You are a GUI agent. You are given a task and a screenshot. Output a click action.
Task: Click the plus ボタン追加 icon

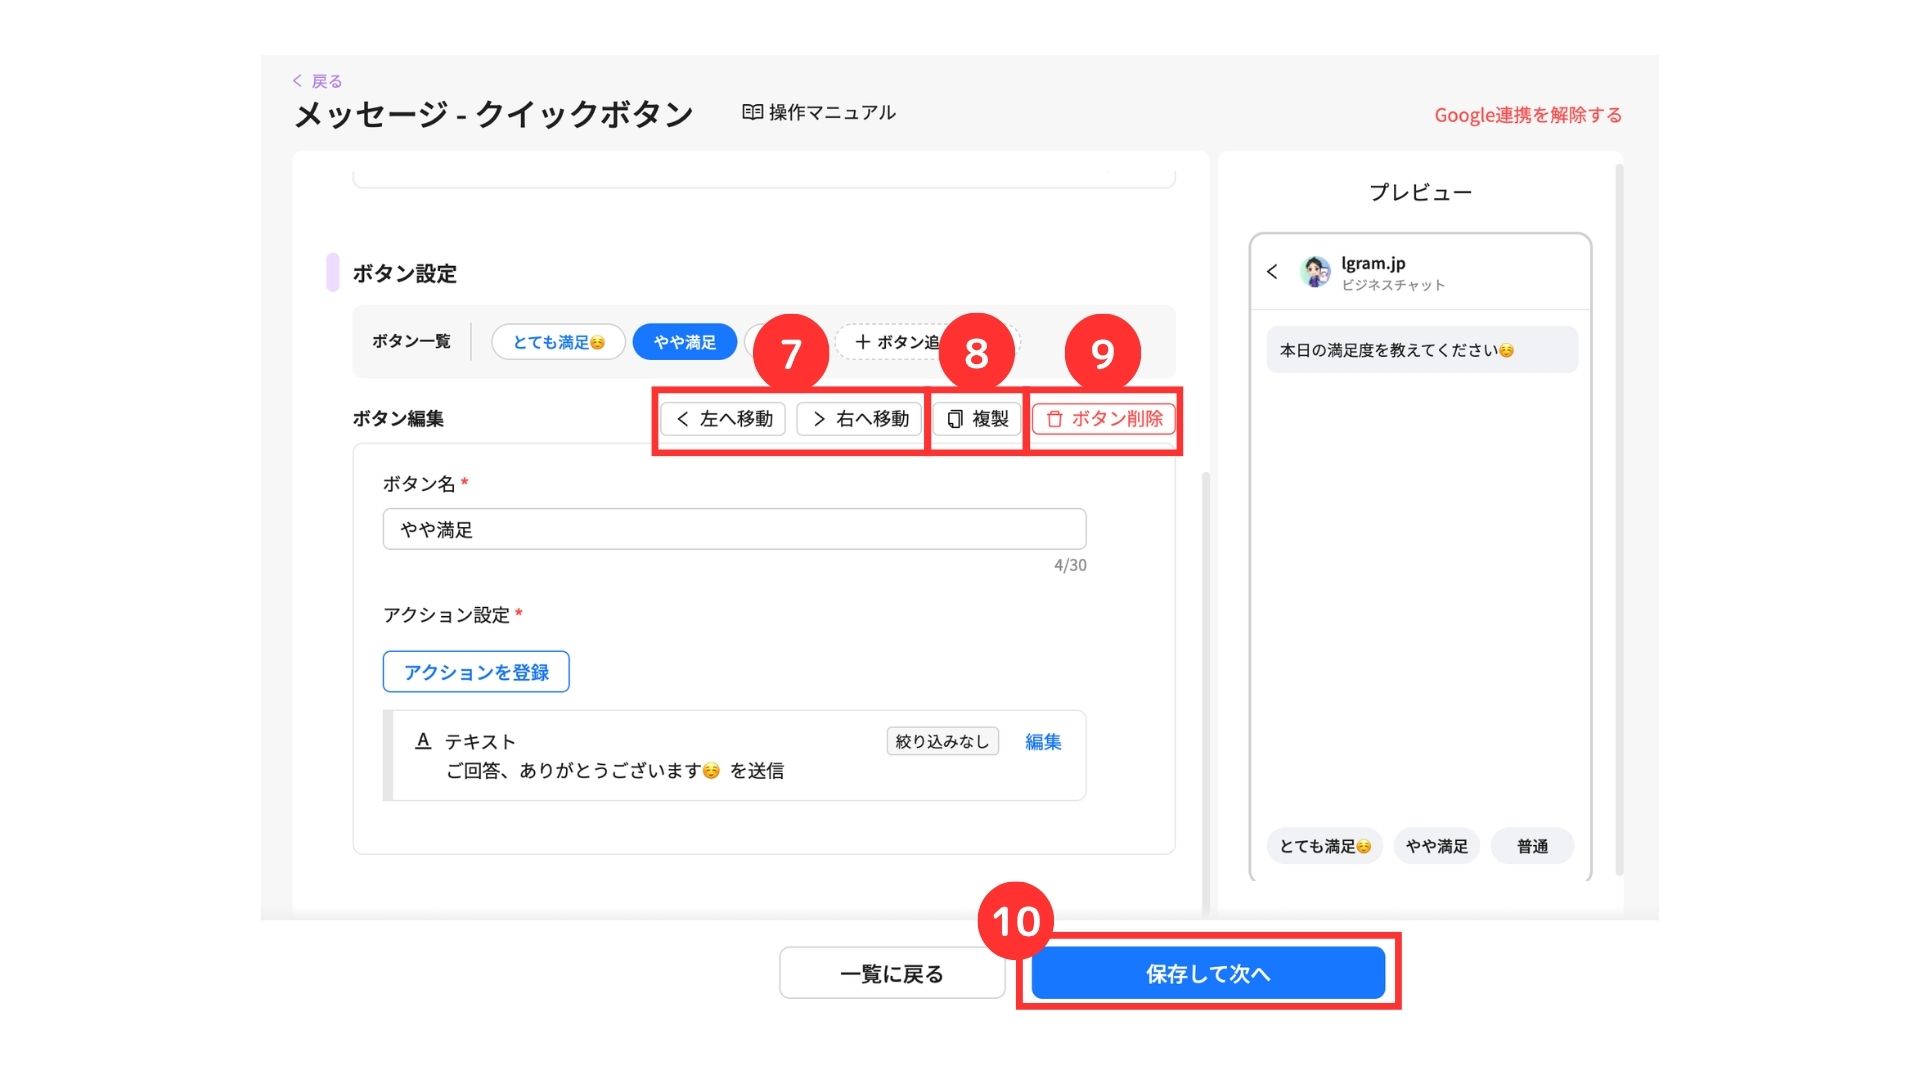click(862, 342)
